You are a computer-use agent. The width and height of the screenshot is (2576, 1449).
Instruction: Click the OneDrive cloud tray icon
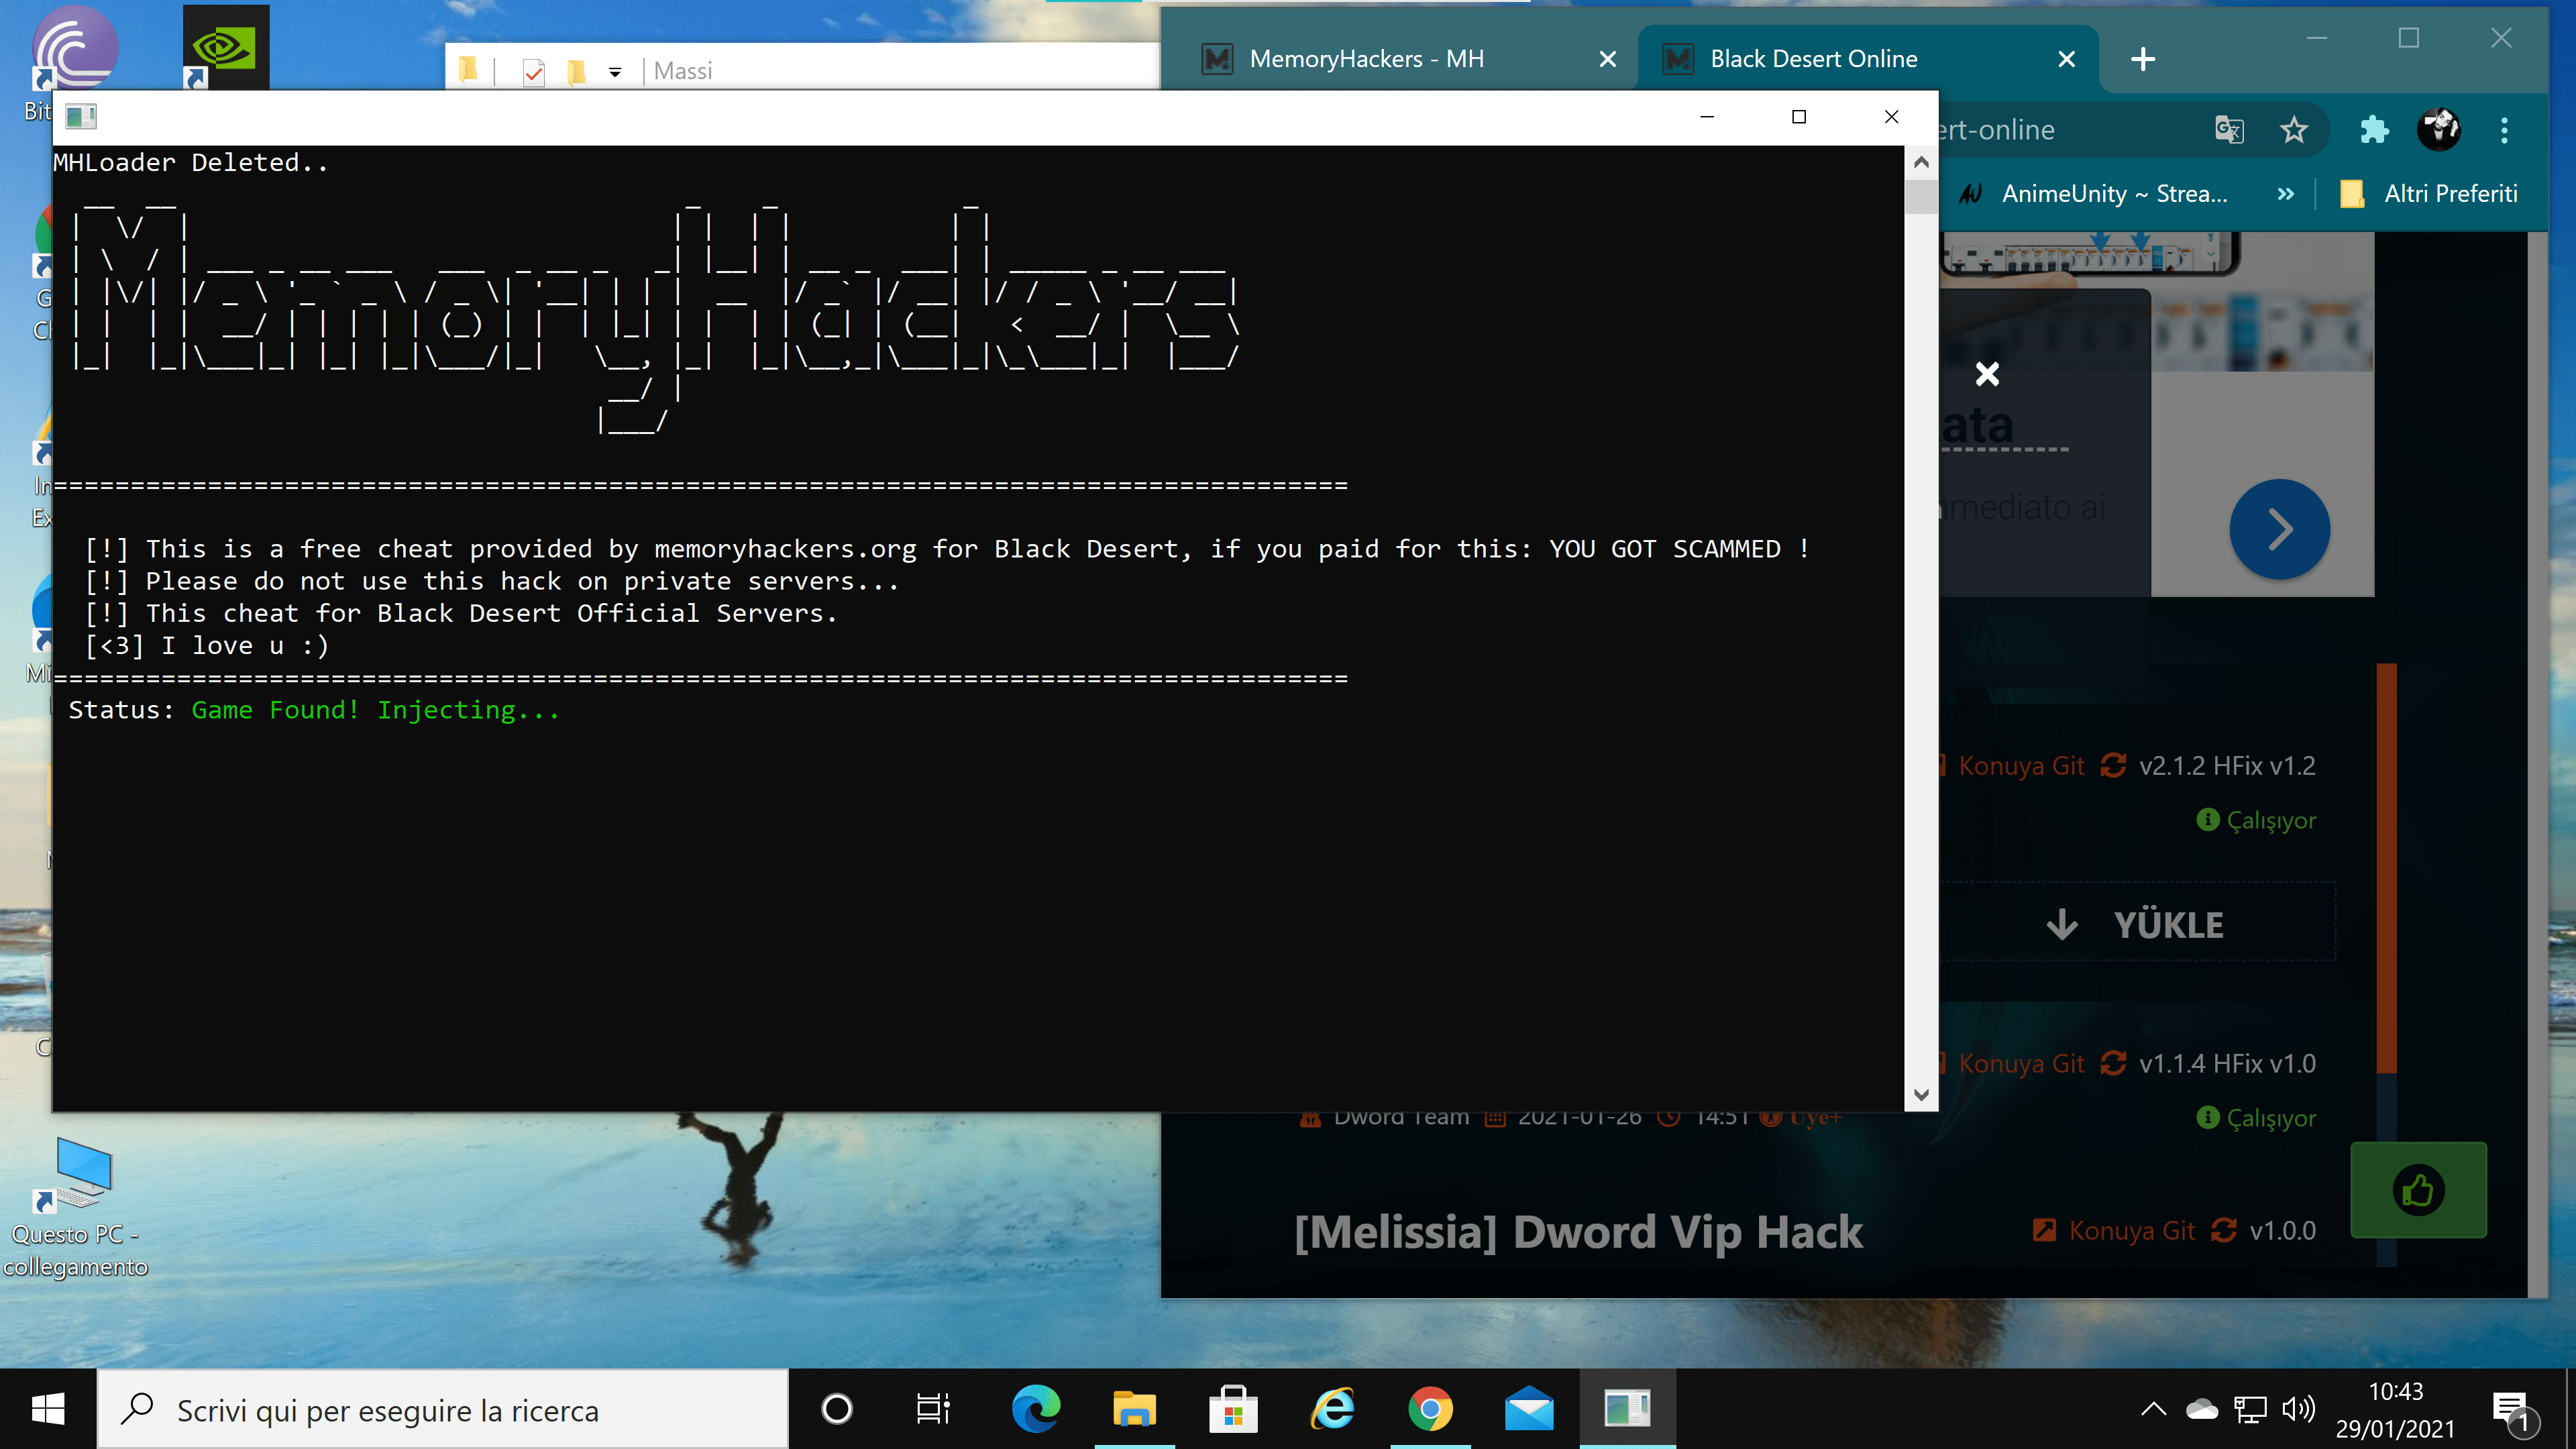[2201, 1409]
